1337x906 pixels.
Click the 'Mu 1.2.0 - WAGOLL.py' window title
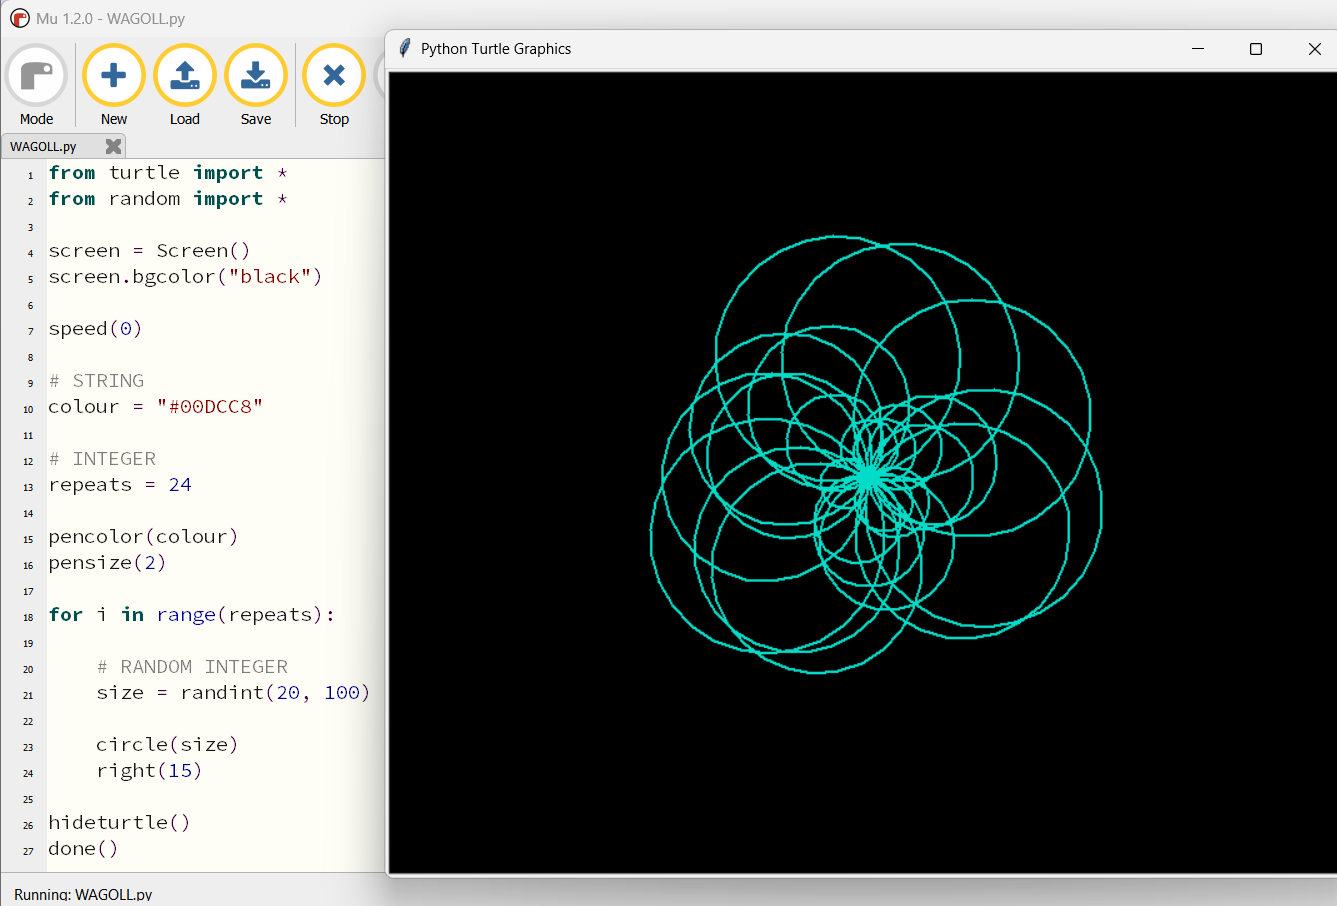[x=110, y=18]
